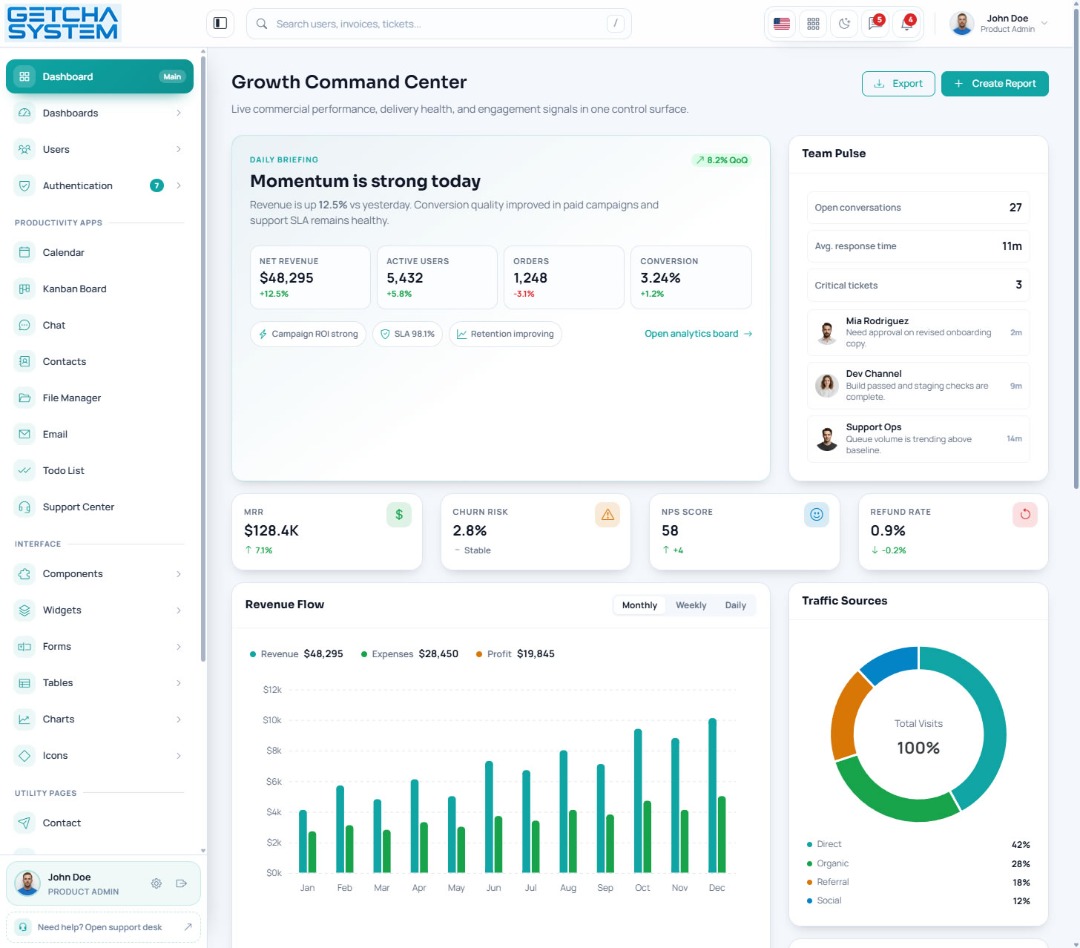
Task: Click the MRR dollar icon
Action: tap(399, 515)
